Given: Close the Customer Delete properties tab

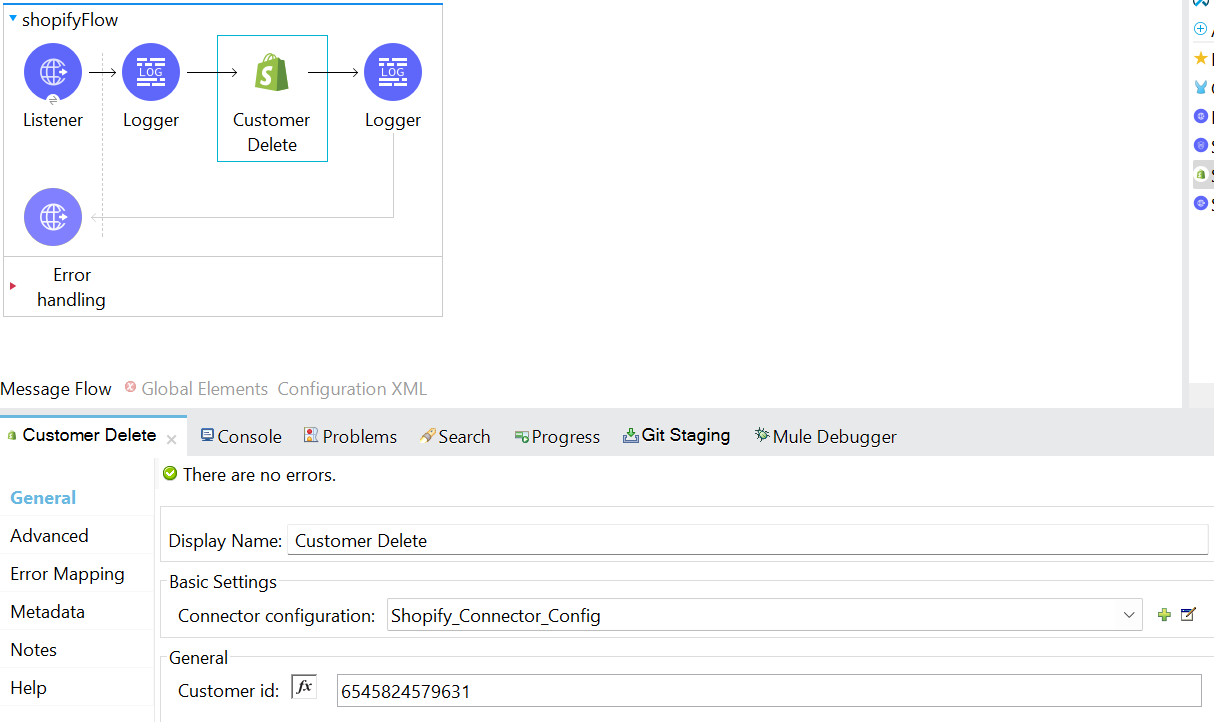Looking at the screenshot, I should coord(171,439).
